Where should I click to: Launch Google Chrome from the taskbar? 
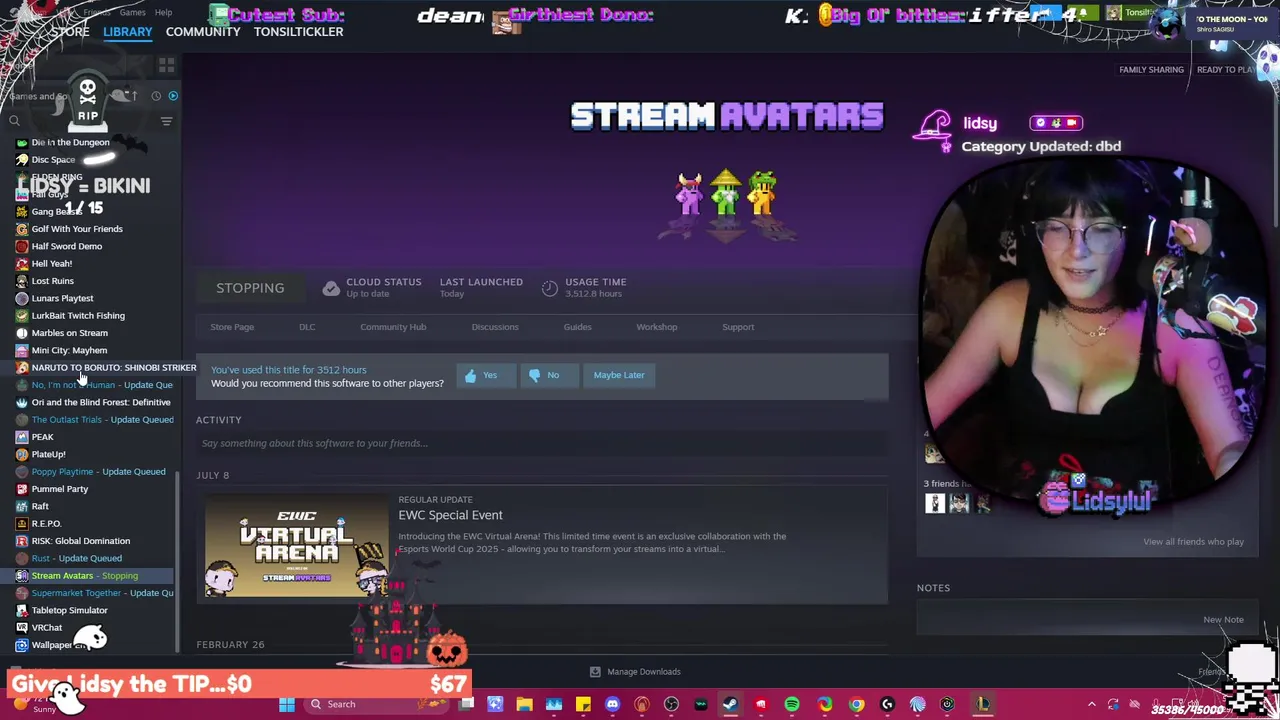(x=856, y=704)
